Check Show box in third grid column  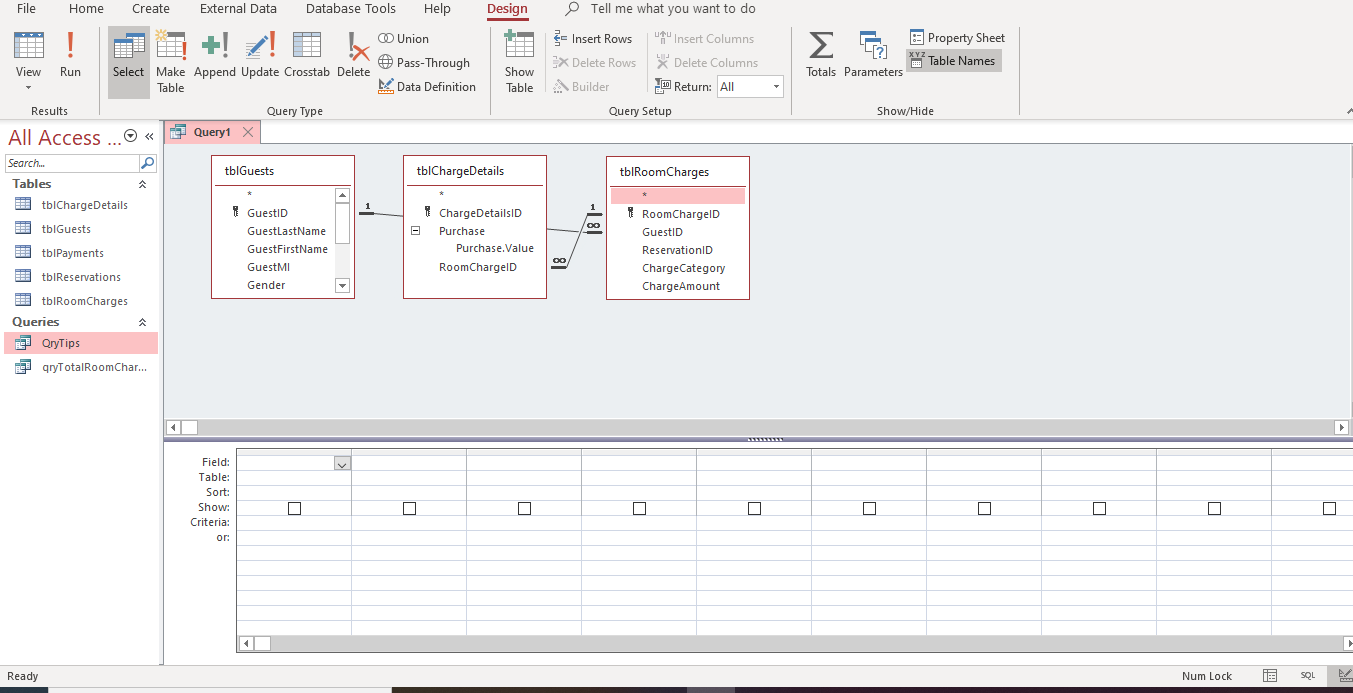point(524,508)
